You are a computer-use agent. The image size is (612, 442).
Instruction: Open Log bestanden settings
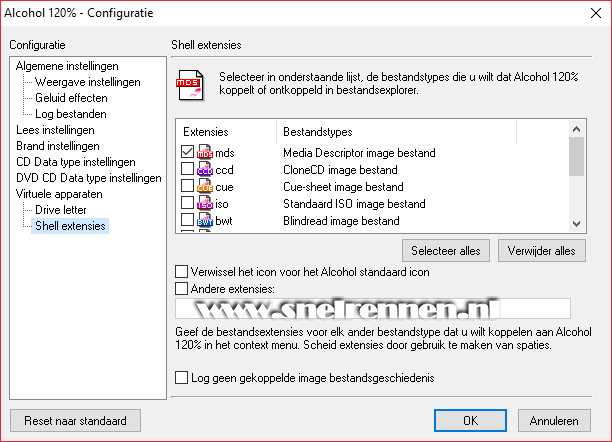coord(71,114)
